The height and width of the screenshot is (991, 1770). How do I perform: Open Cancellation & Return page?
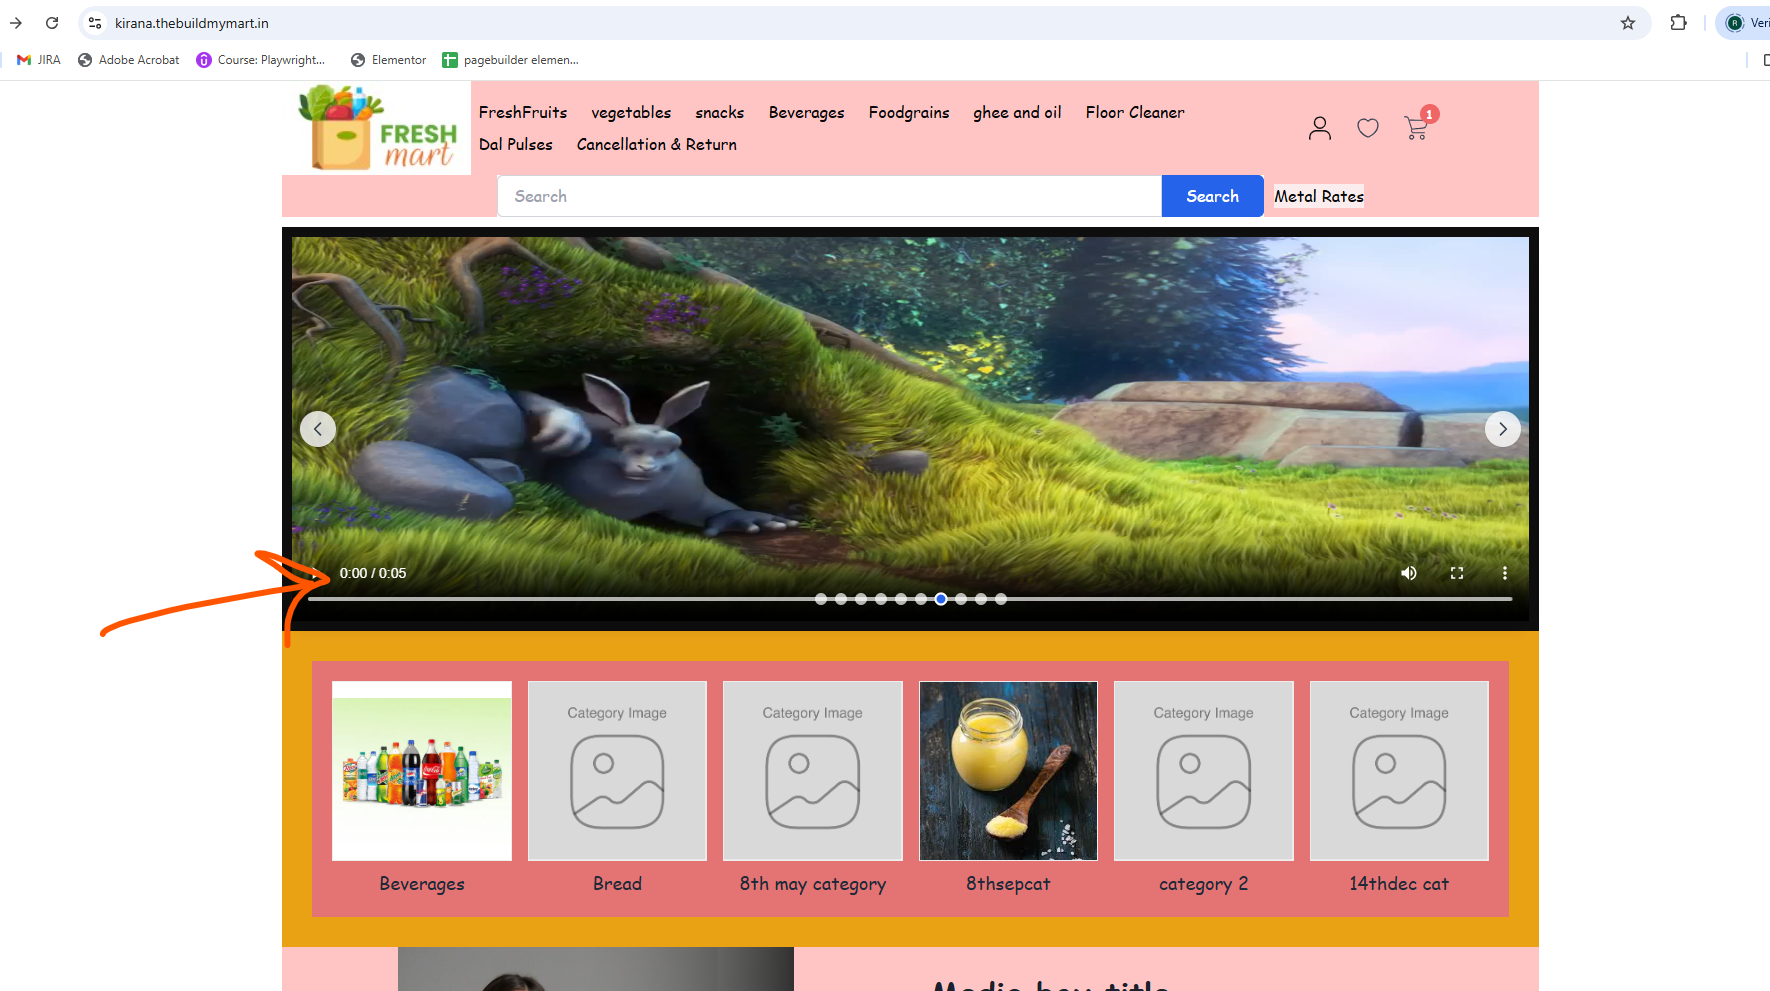(x=657, y=144)
